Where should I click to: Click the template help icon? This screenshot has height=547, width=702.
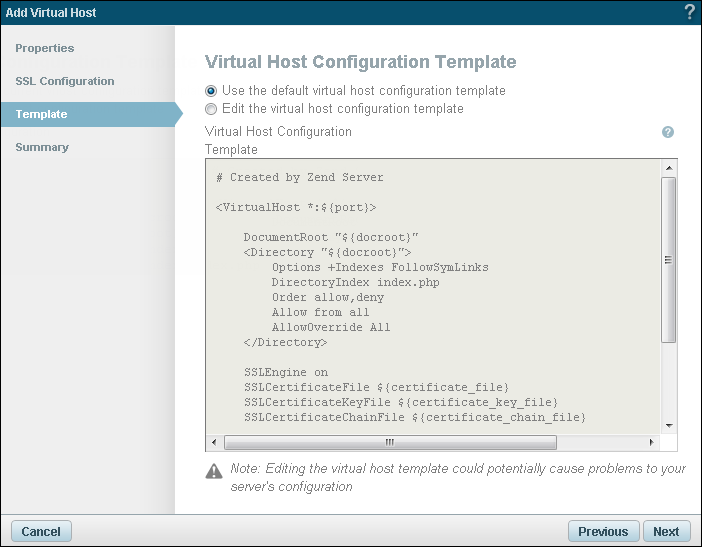tap(668, 132)
